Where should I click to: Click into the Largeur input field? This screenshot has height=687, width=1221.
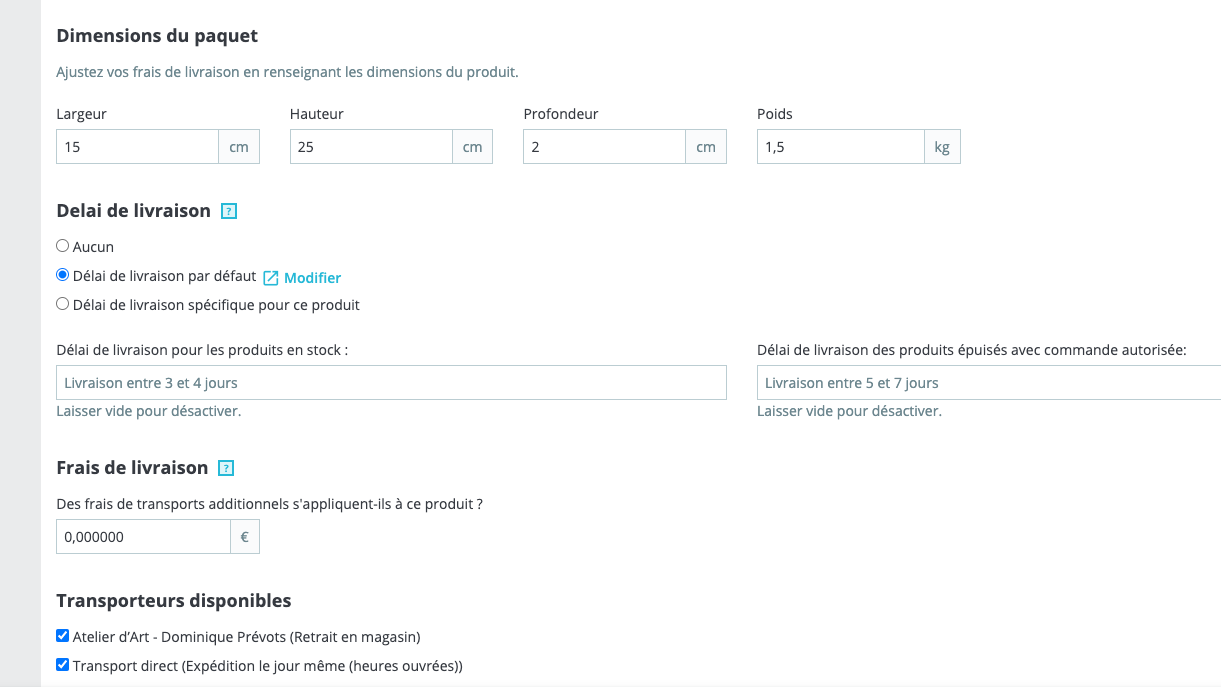[x=137, y=147]
